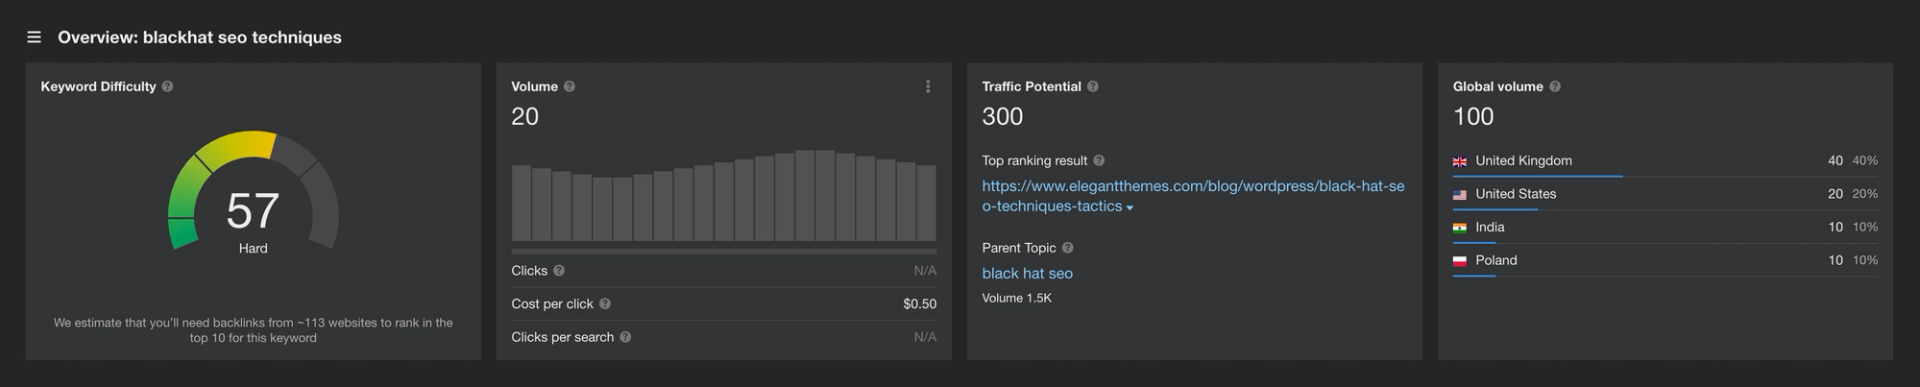
Task: Click the United Kingdom flag icon
Action: pyautogui.click(x=1459, y=161)
